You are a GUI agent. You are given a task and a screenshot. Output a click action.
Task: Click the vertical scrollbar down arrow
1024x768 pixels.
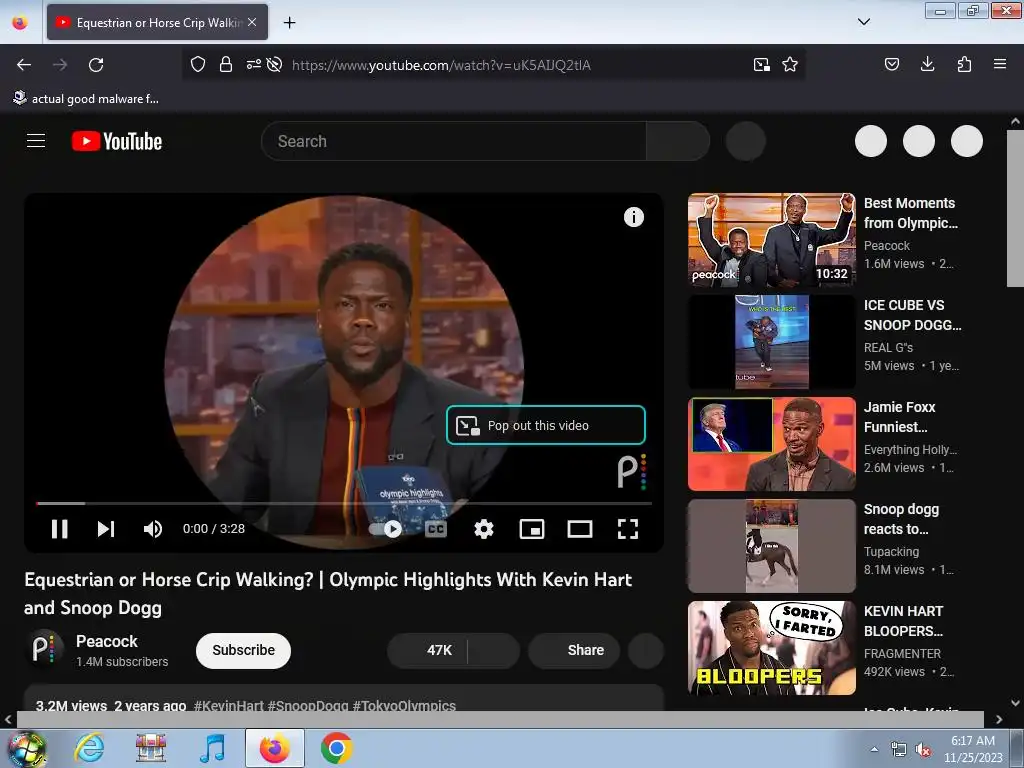pyautogui.click(x=1015, y=703)
